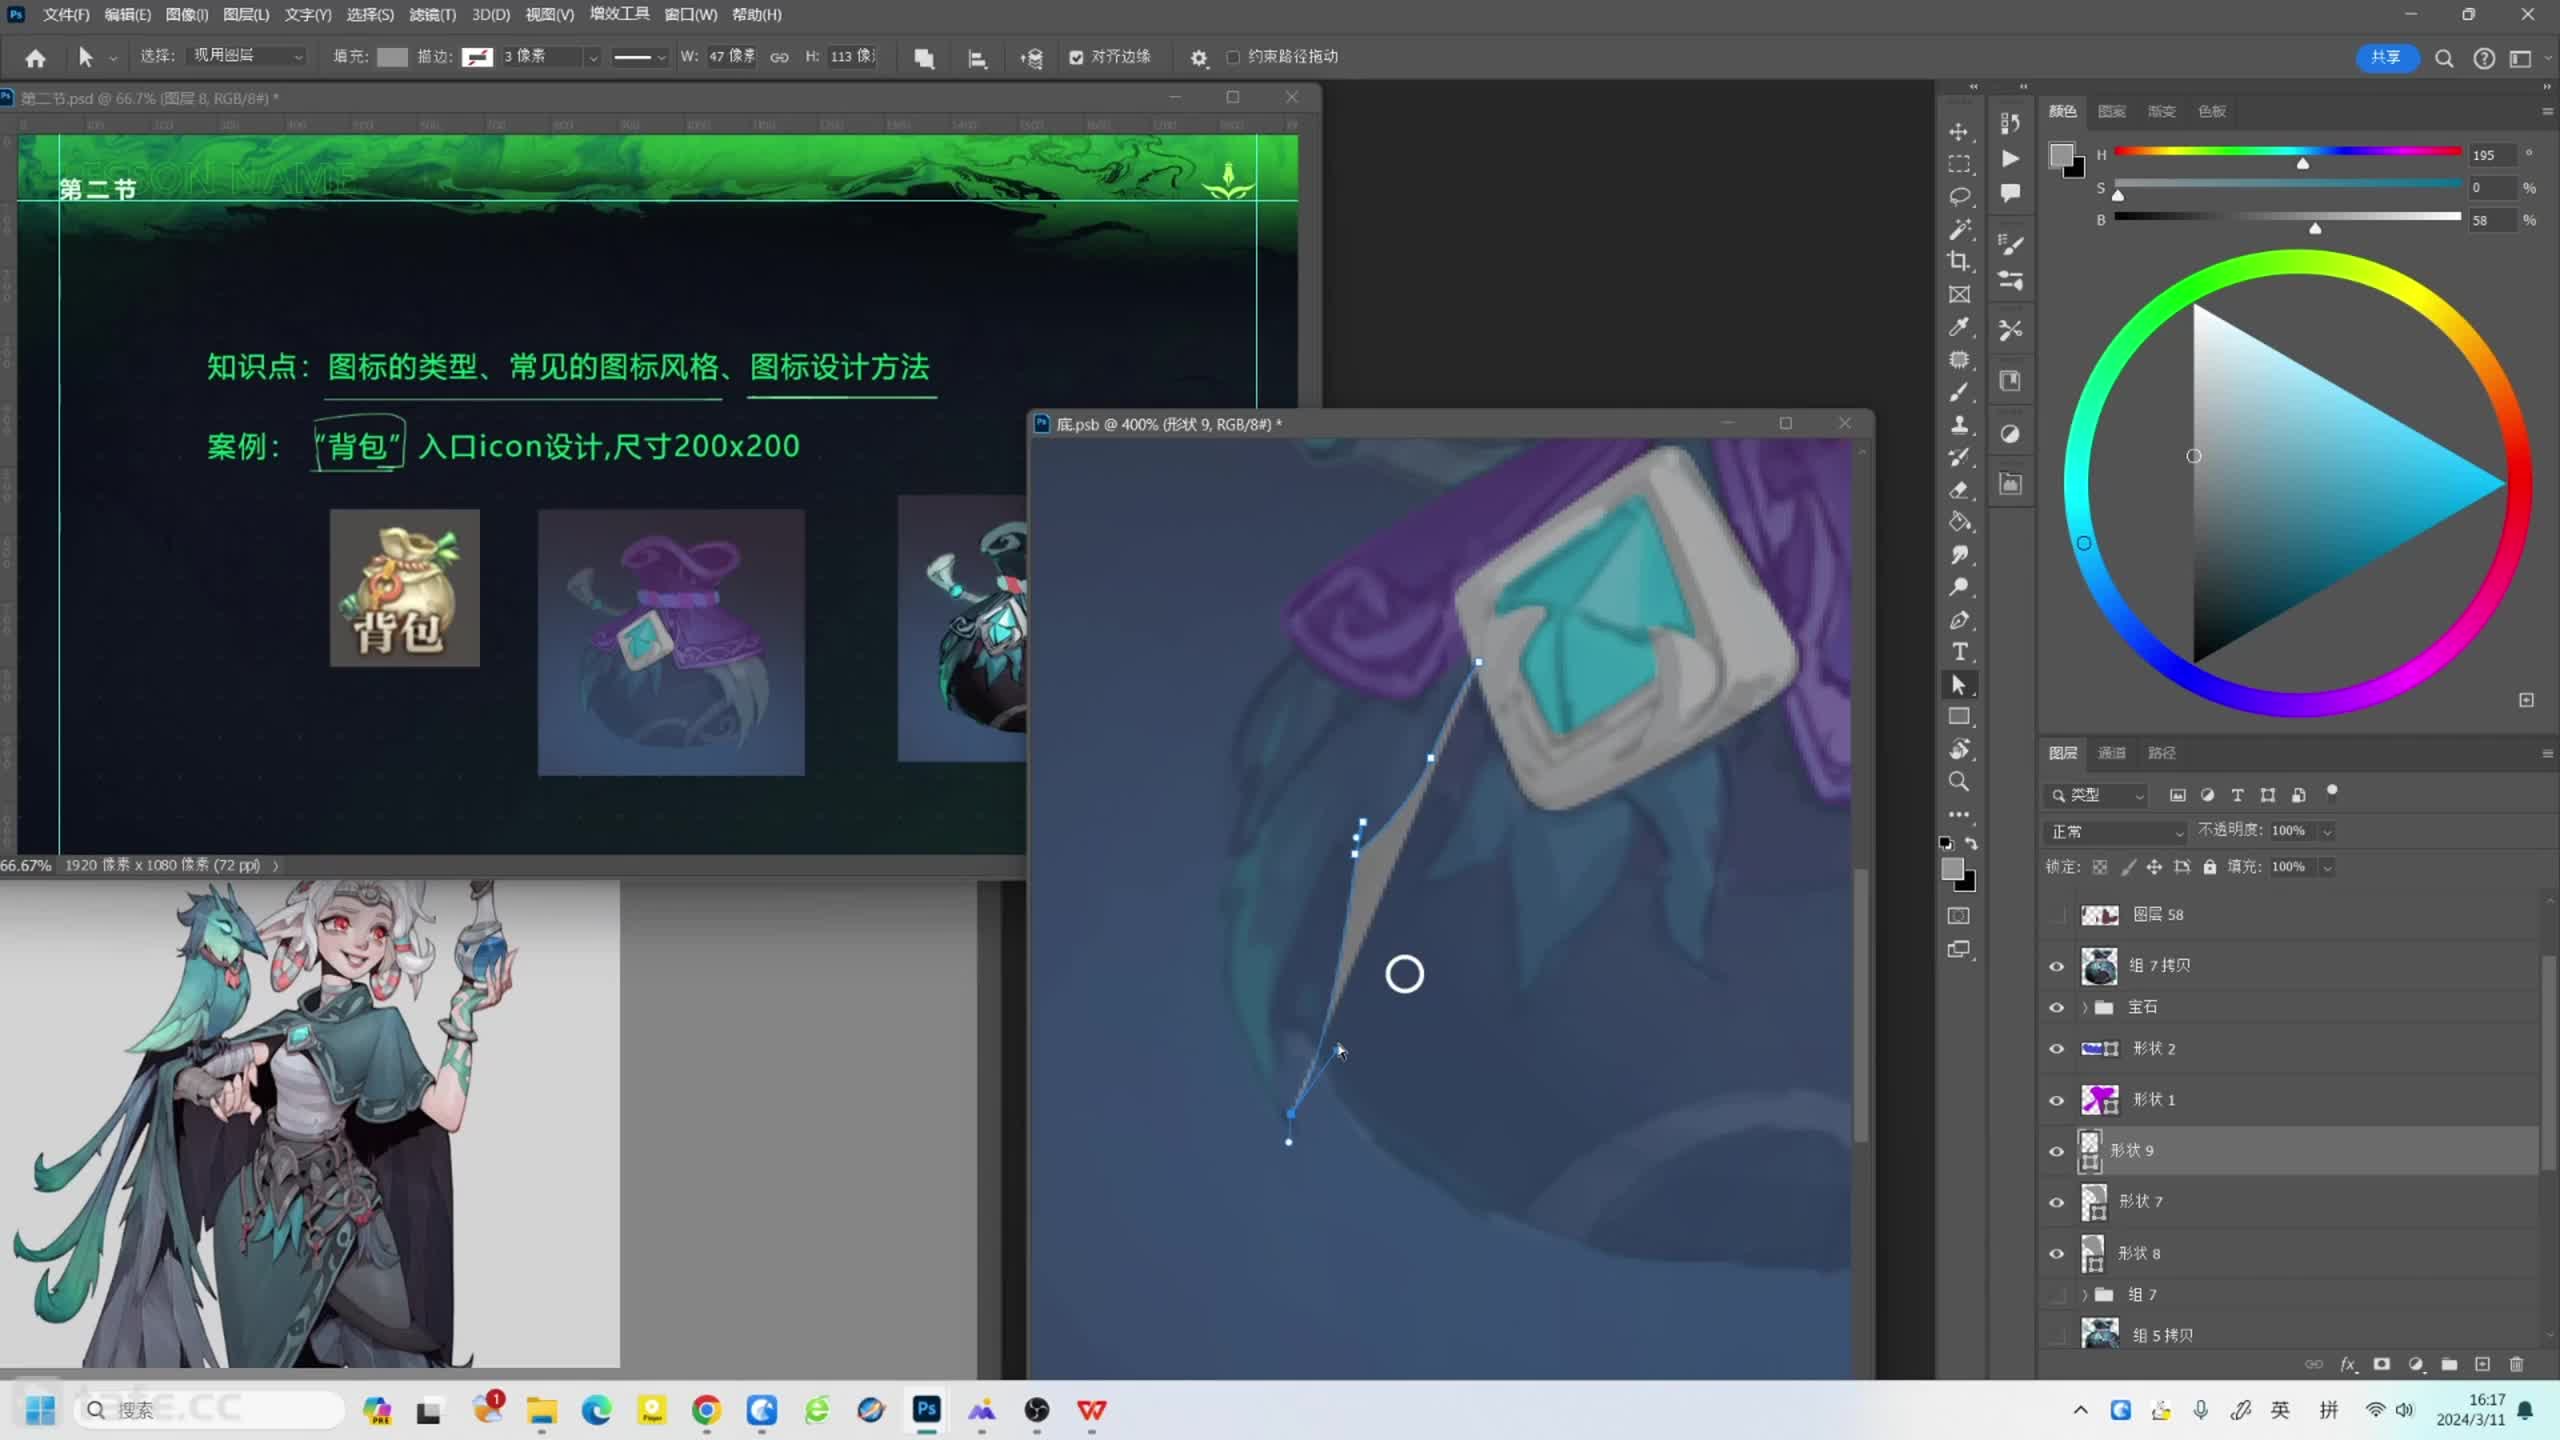This screenshot has height=1440, width=2560.
Task: Open the 选择 现用图层 dropdown
Action: (246, 56)
